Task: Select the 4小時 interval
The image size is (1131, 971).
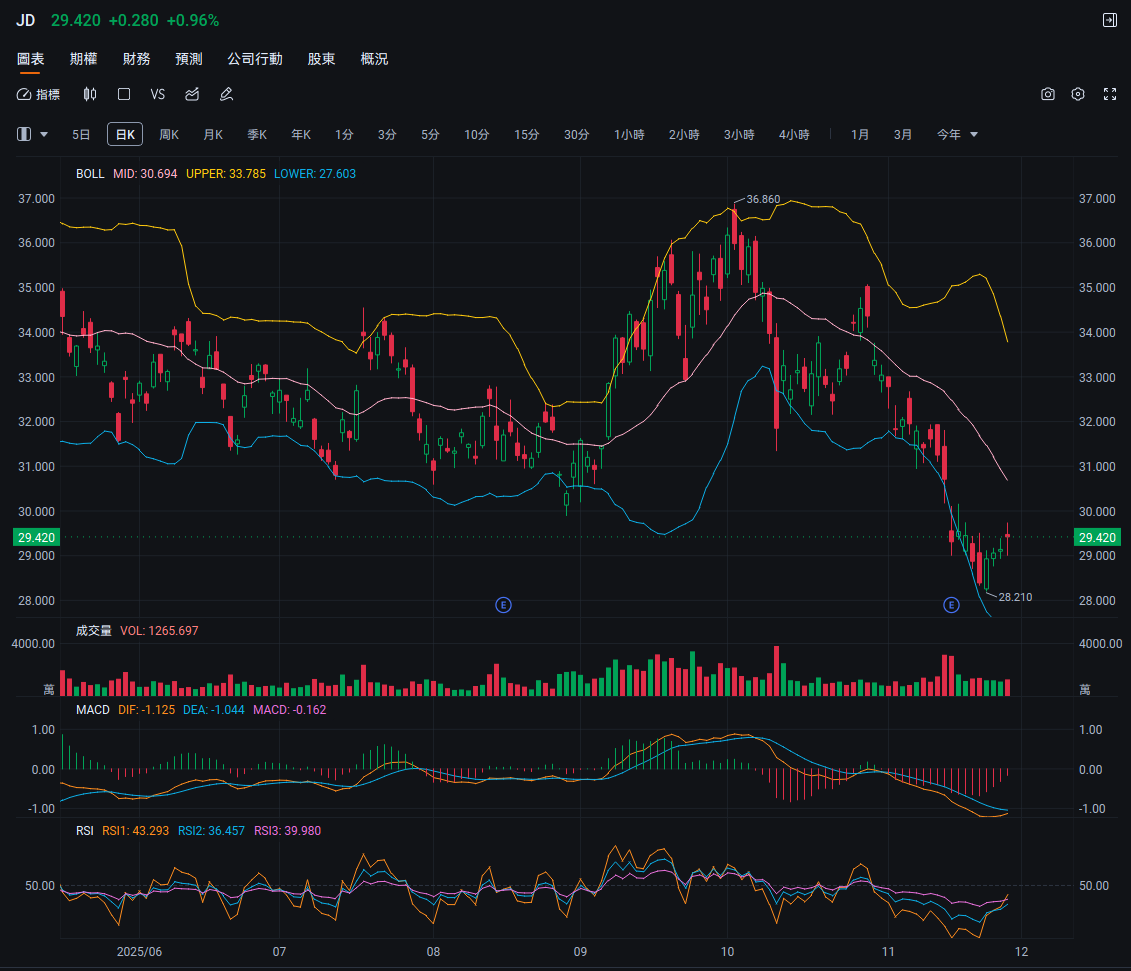Action: click(x=794, y=134)
